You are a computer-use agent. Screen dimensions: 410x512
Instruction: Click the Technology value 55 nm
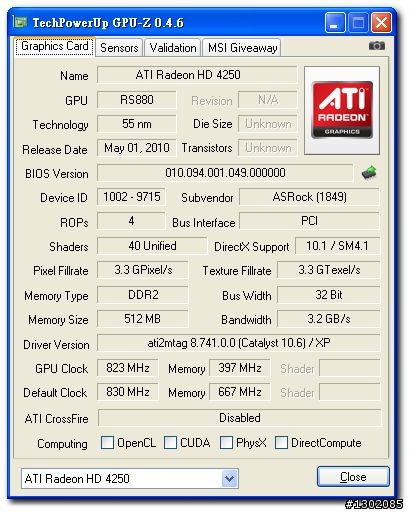click(137, 124)
